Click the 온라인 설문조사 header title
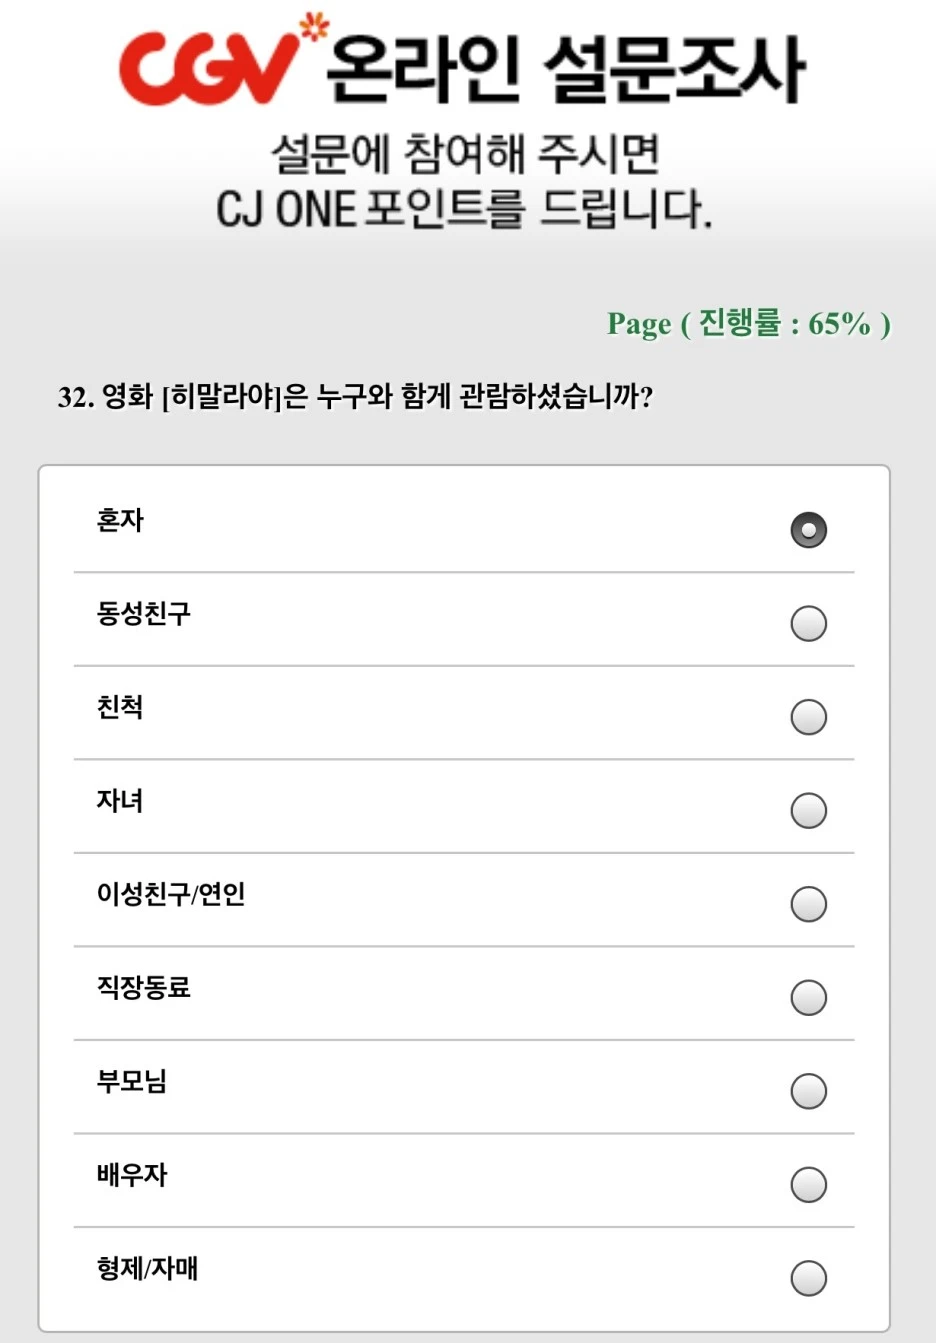Screen dimensions: 936x1343 click(x=566, y=68)
